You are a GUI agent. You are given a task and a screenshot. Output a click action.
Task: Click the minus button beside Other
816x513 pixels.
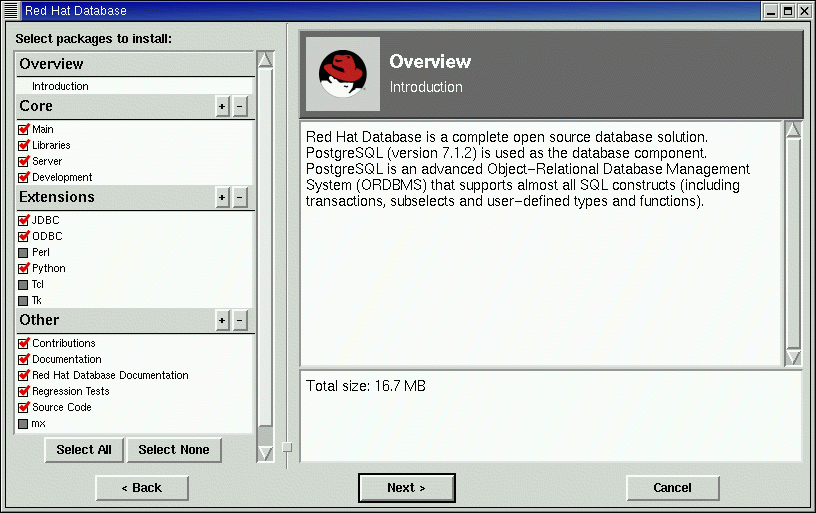tap(240, 320)
